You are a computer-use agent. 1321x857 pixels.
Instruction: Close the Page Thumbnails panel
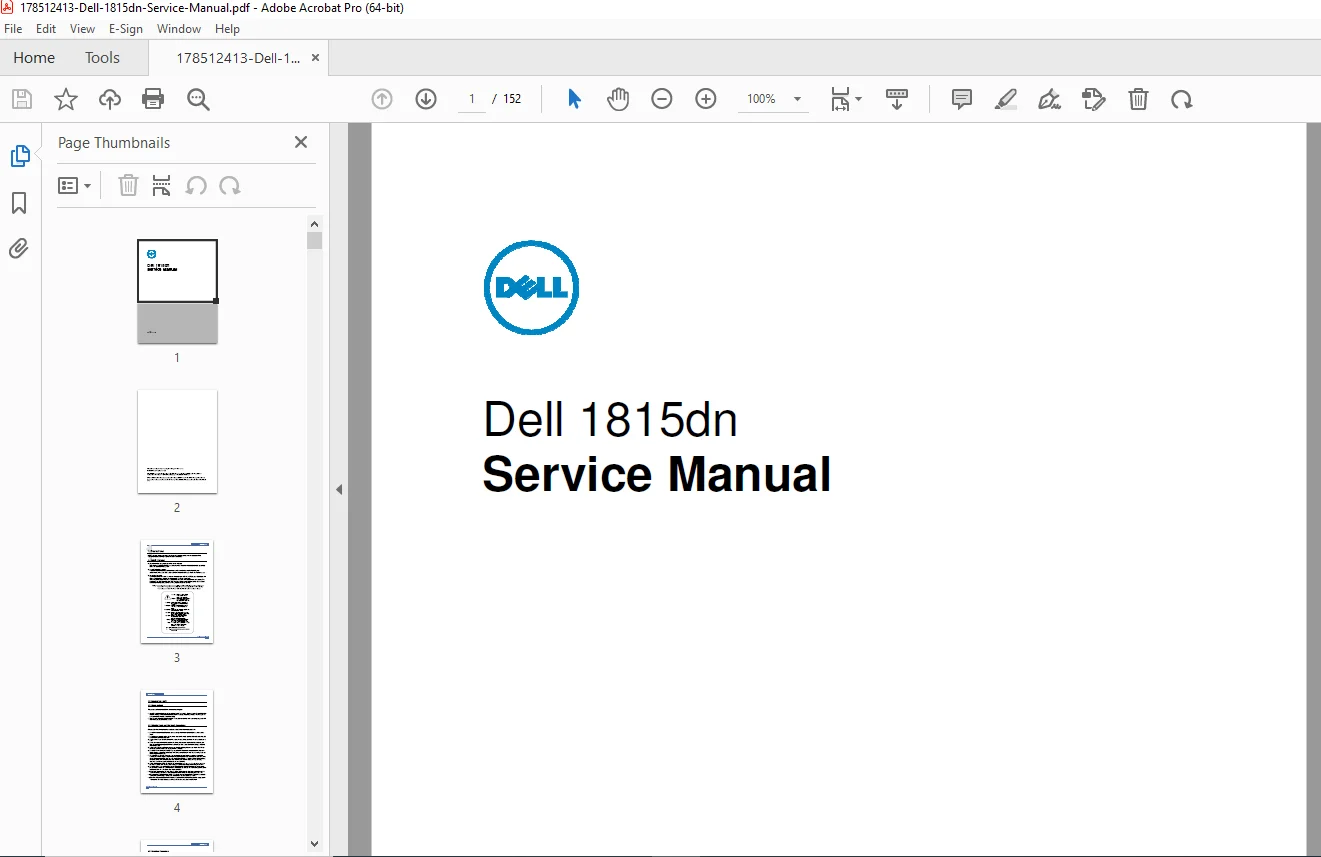pyautogui.click(x=301, y=142)
